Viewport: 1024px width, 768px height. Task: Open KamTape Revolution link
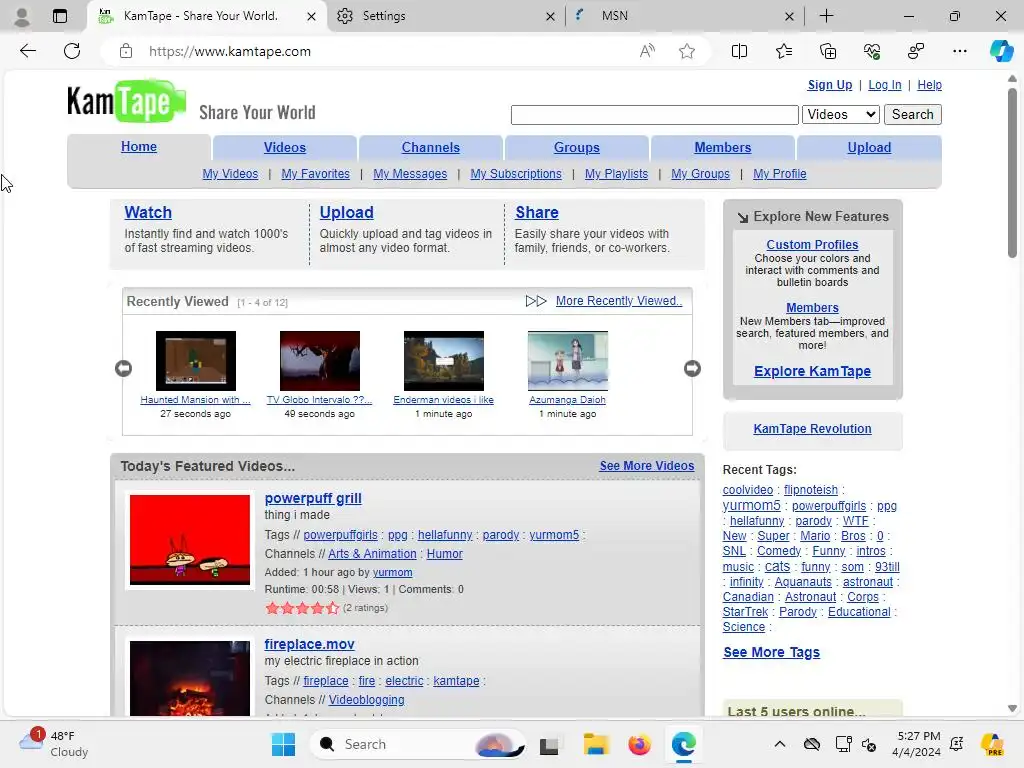point(812,428)
